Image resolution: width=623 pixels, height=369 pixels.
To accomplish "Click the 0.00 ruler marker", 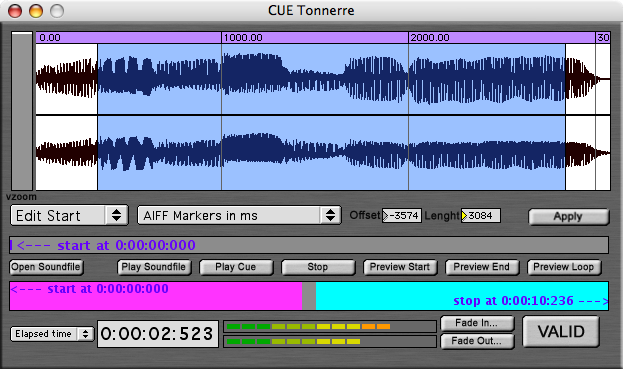I will 50,38.
